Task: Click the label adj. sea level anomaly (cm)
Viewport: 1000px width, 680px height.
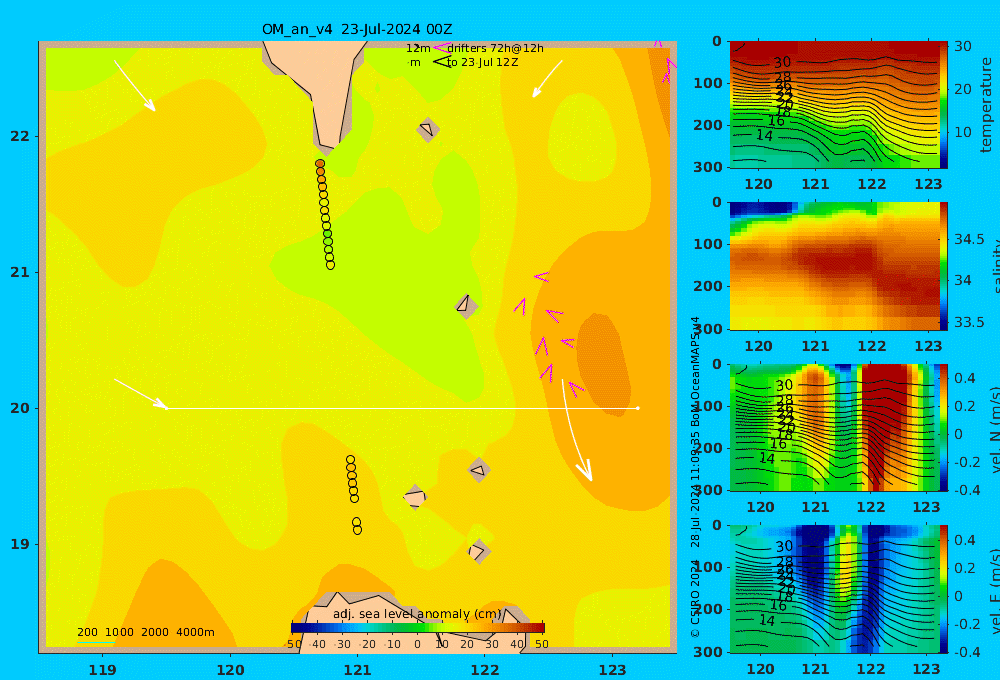Action: [x=417, y=614]
